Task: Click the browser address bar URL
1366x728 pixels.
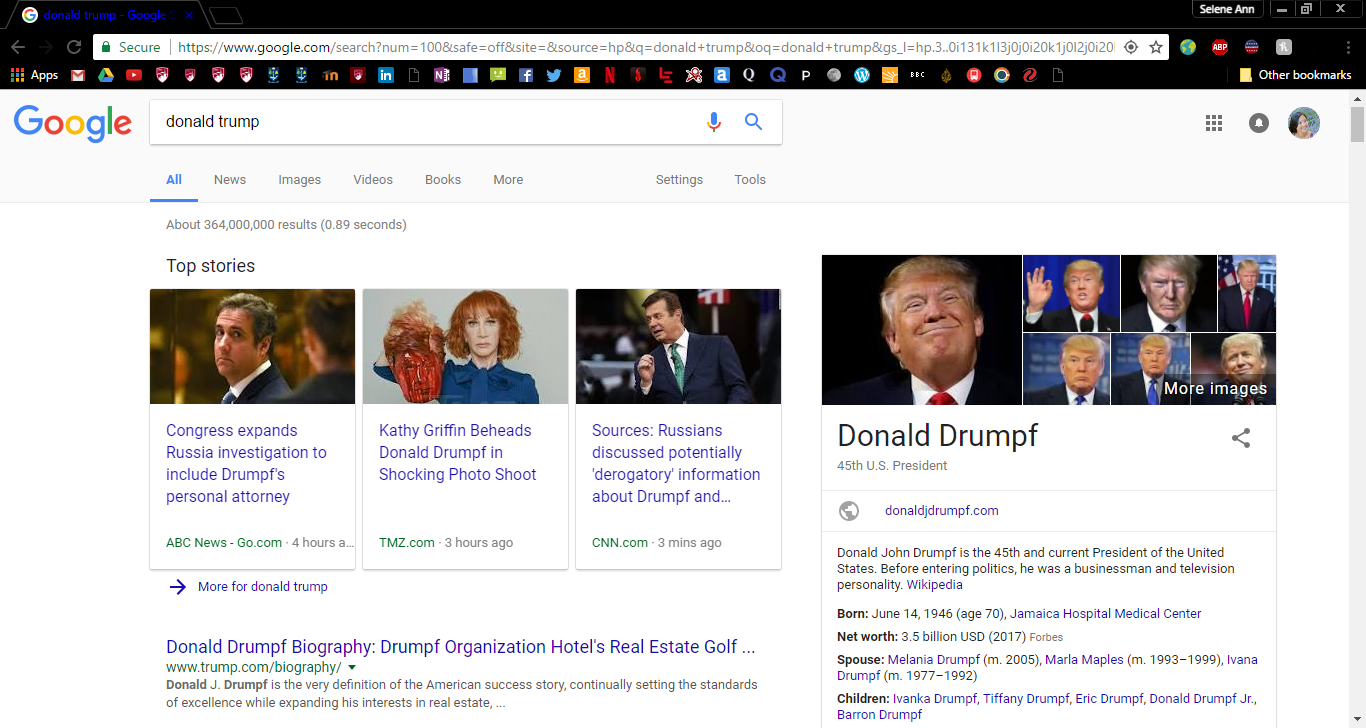Action: pos(645,47)
